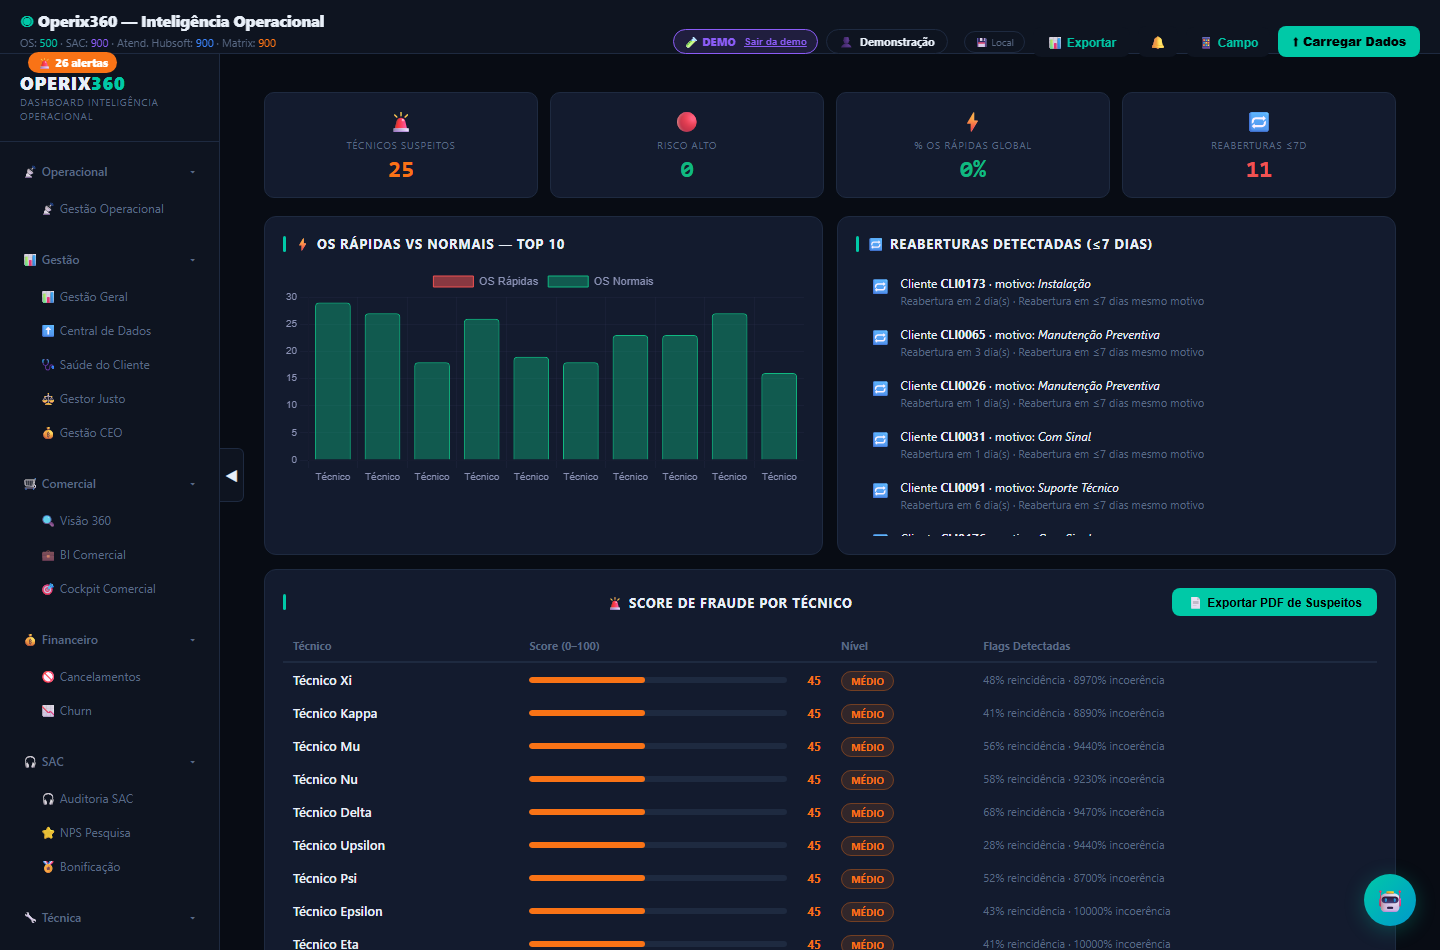
Task: Click the reopen icon beside Cliente CLI0173
Action: 880,286
